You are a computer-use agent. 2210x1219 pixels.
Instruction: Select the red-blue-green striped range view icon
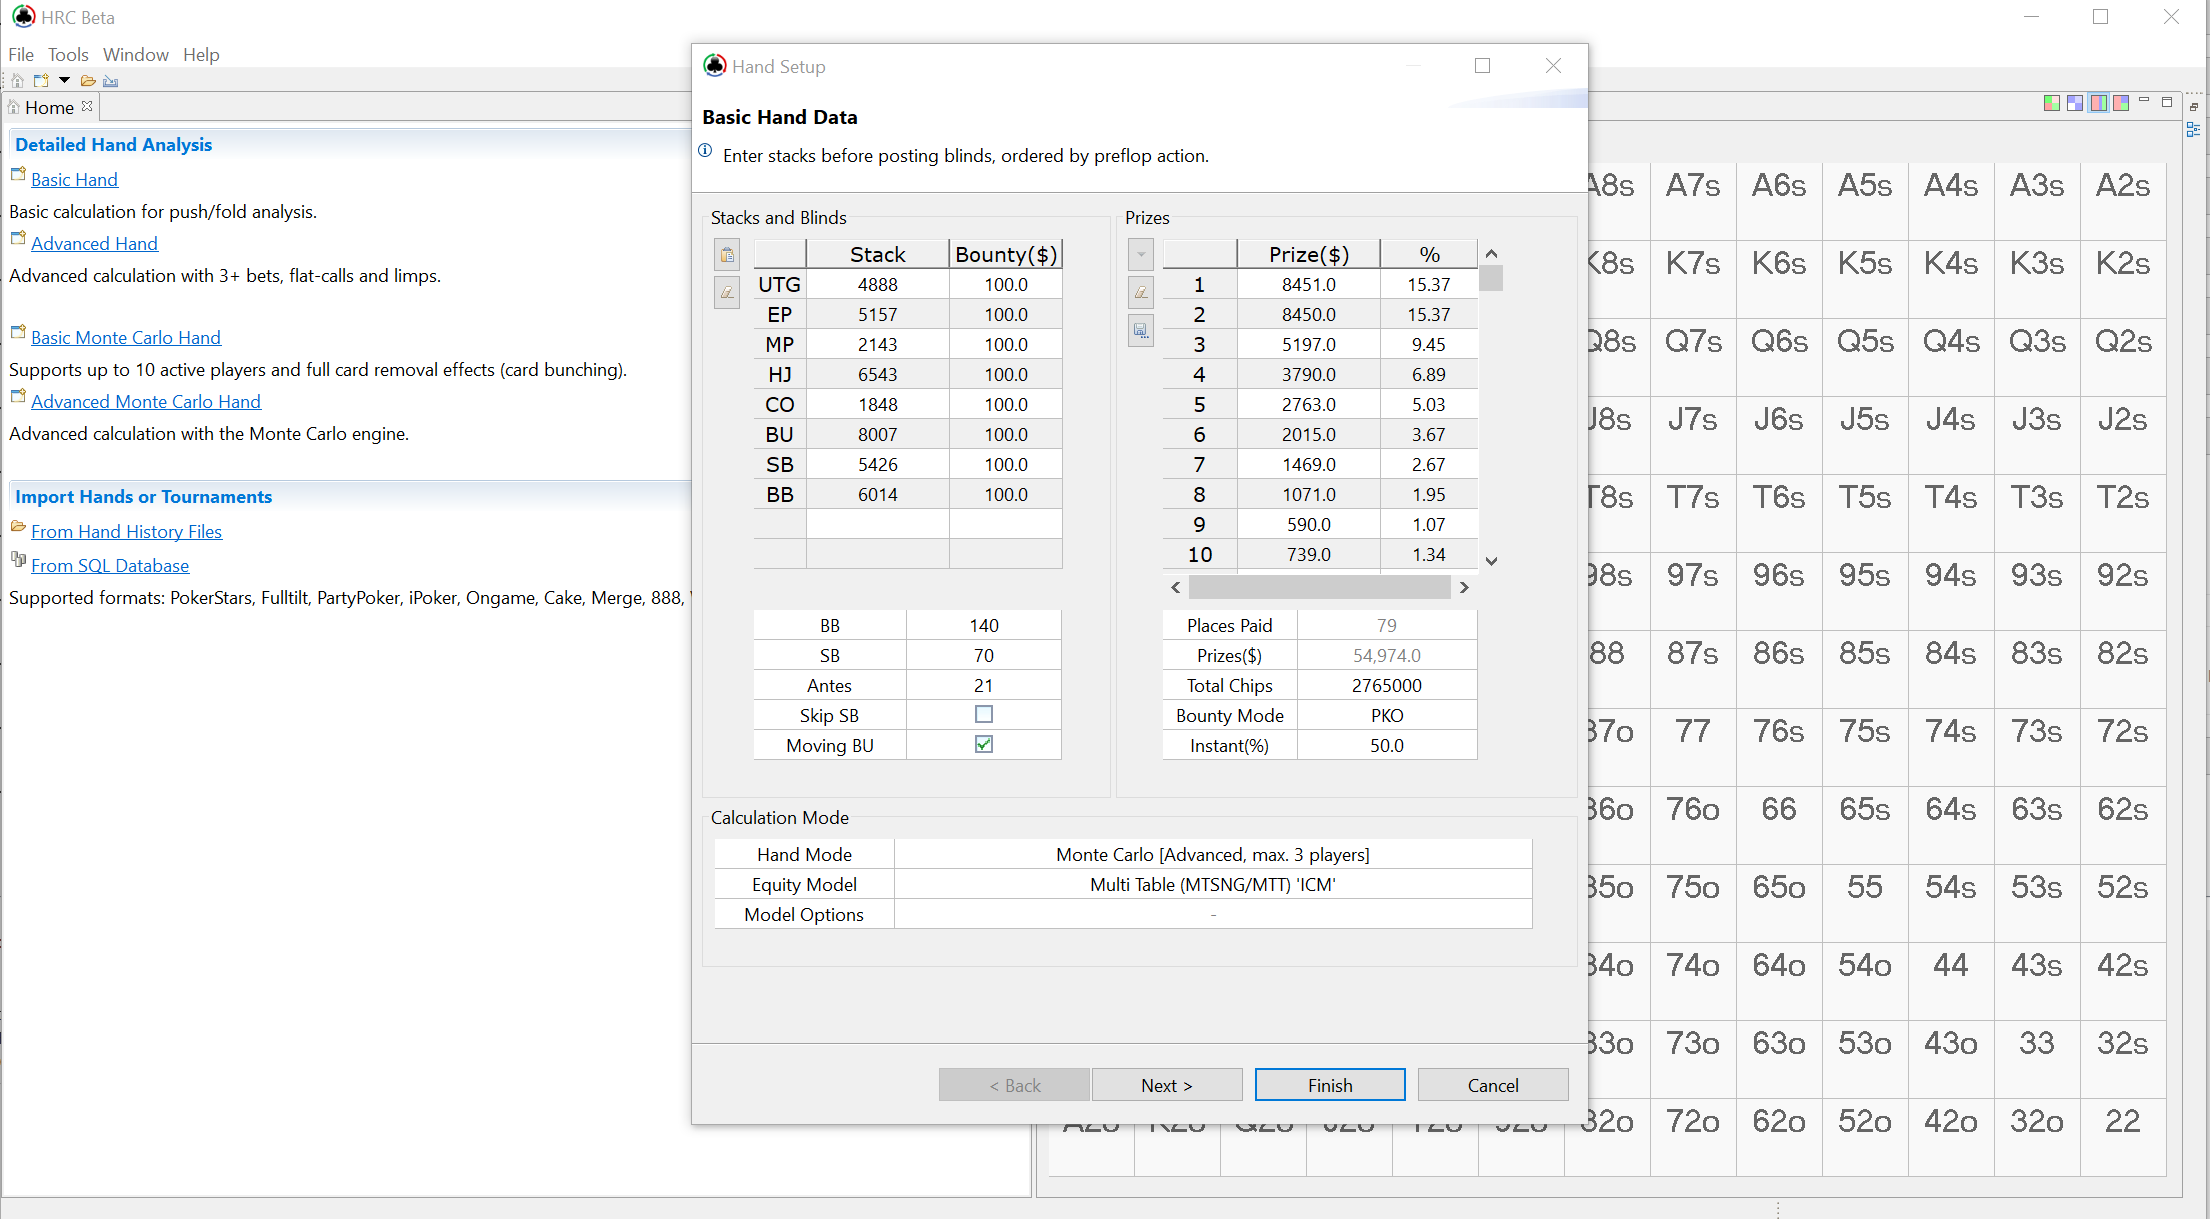(2098, 102)
